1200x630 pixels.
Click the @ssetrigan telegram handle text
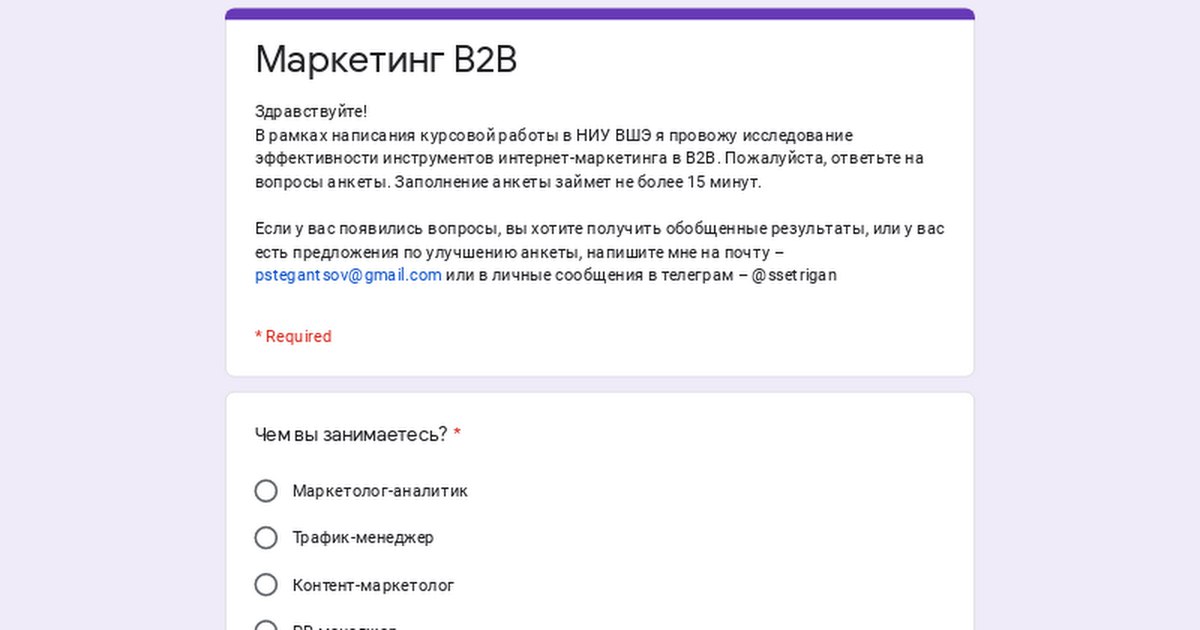[x=793, y=275]
